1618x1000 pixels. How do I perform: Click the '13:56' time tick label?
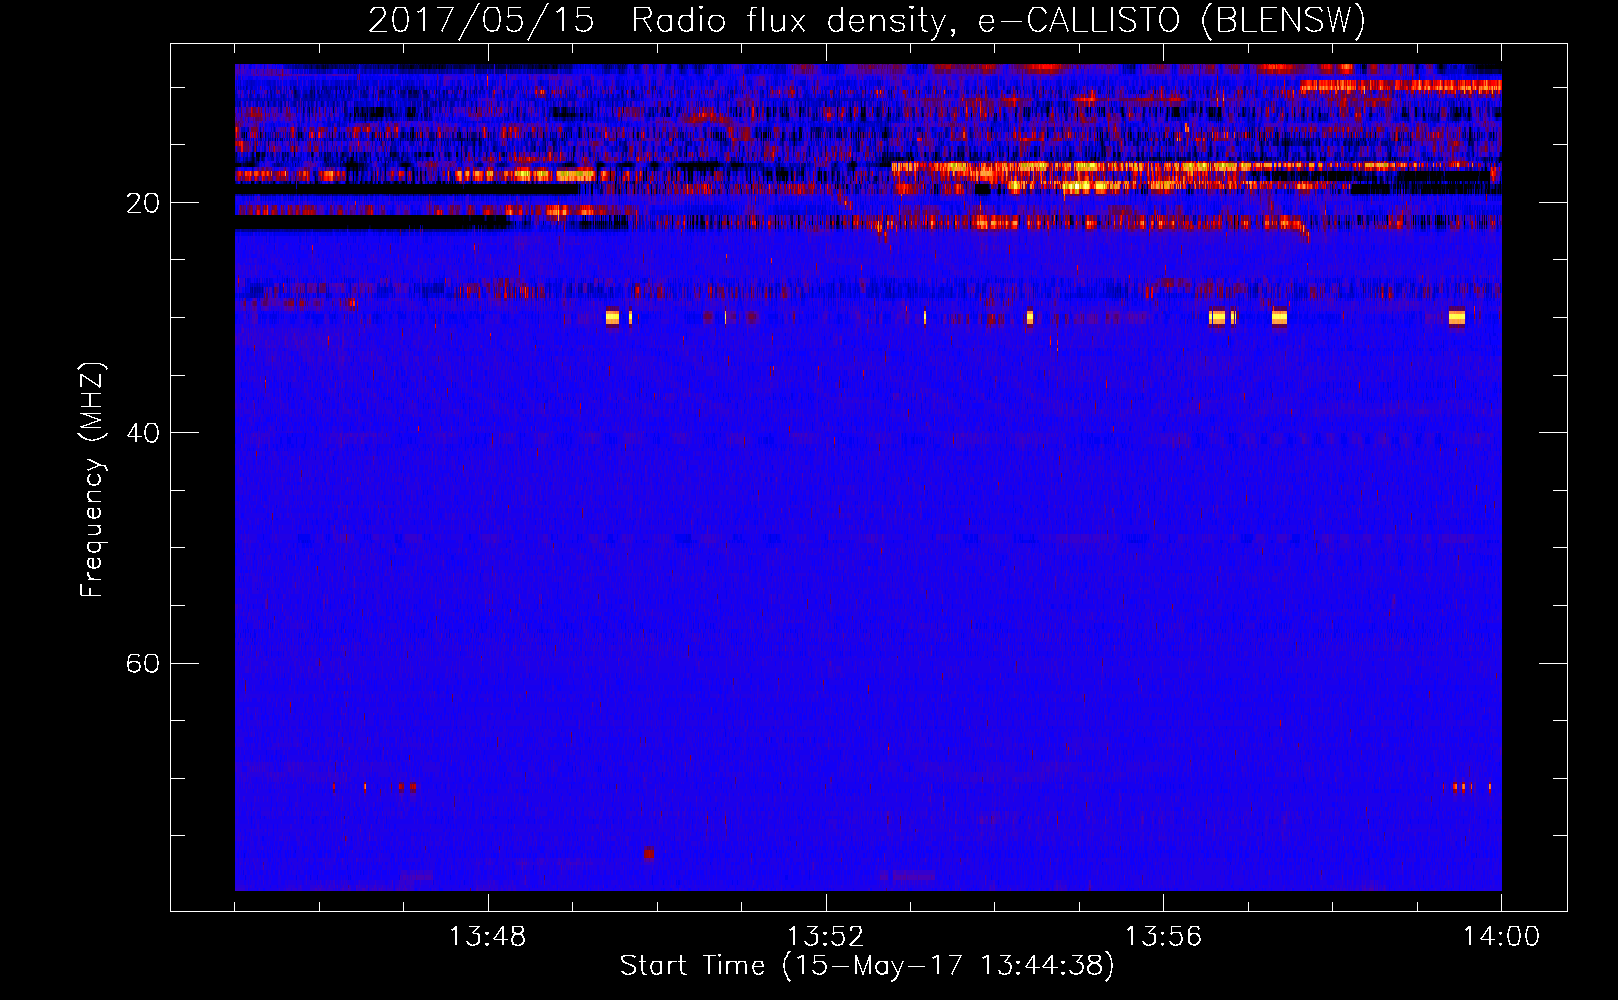point(1163,937)
